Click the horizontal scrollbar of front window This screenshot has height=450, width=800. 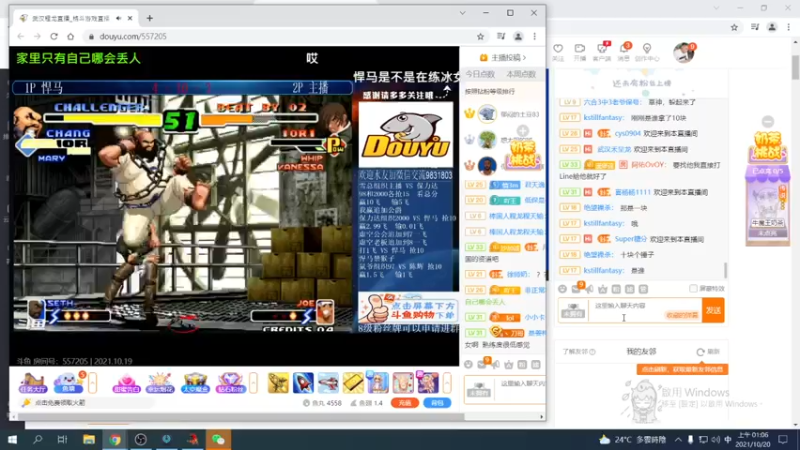[x=240, y=417]
